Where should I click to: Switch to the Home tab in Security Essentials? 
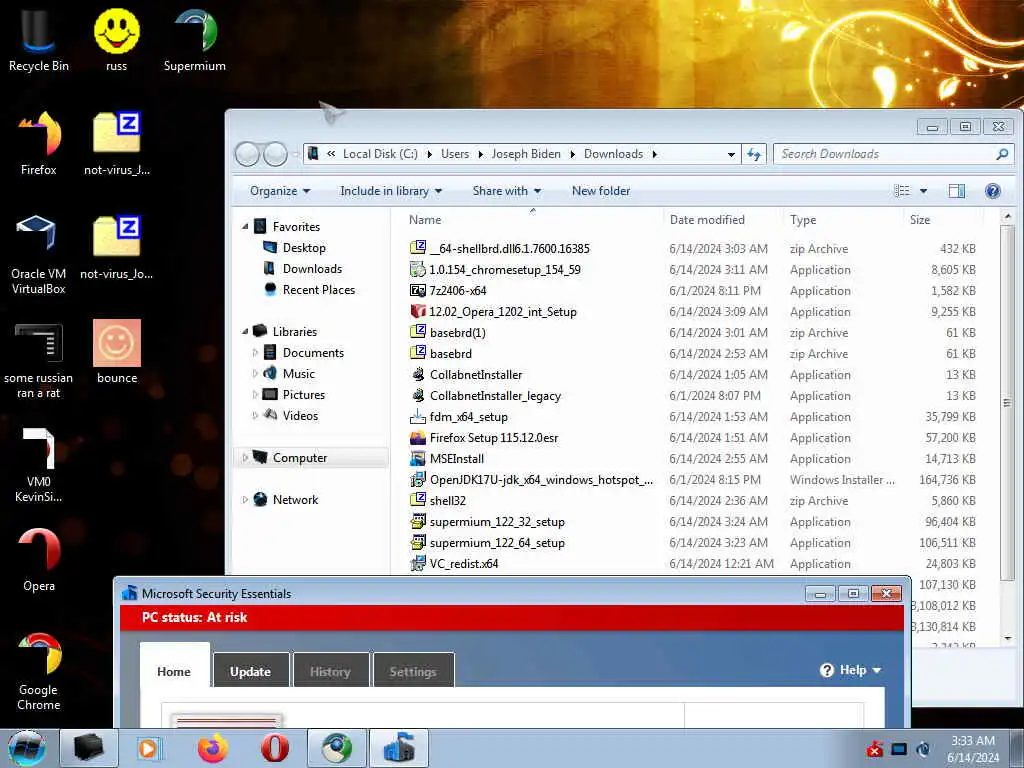click(x=174, y=666)
